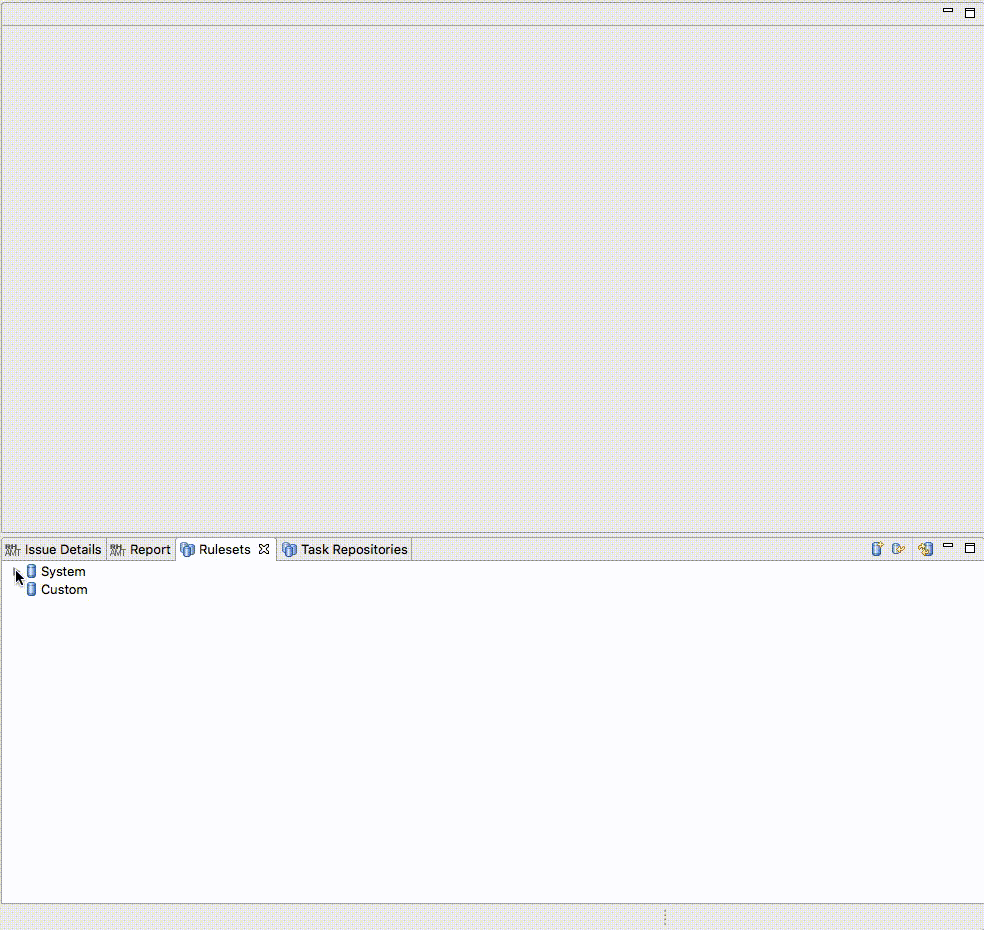This screenshot has height=930, width=984.
Task: Select the System ruleset item
Action: 63,572
